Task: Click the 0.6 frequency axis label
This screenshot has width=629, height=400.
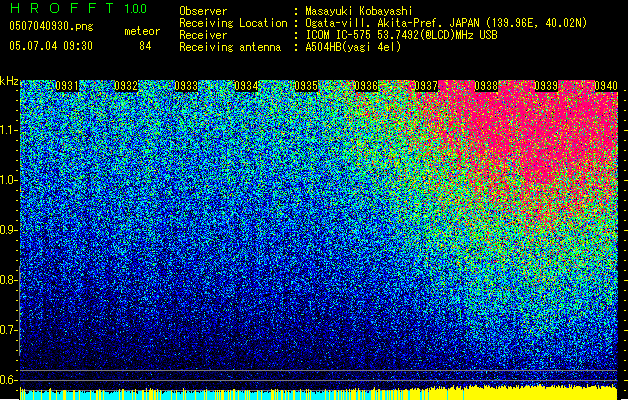Action: tap(9, 380)
